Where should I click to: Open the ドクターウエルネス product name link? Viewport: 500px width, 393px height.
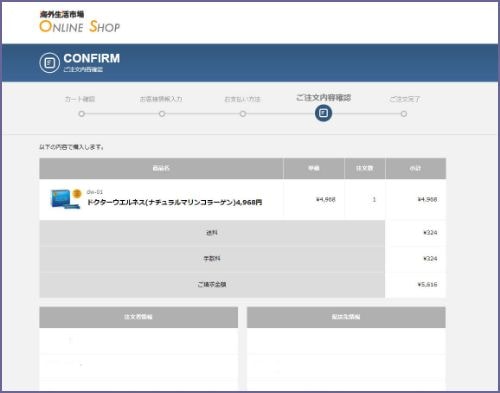174,202
